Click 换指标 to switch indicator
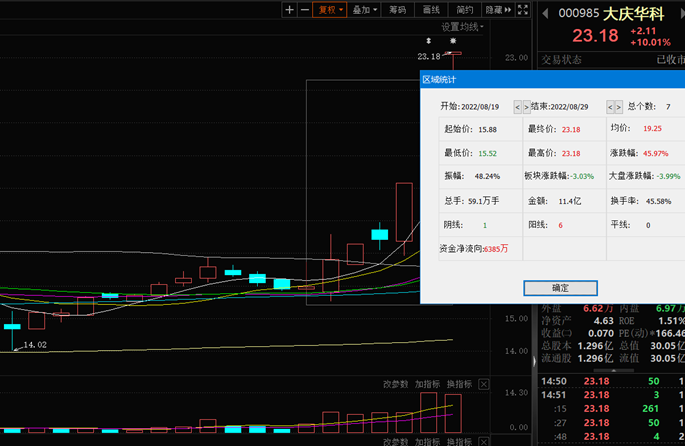Viewport: 685px width, 446px height. pos(459,384)
